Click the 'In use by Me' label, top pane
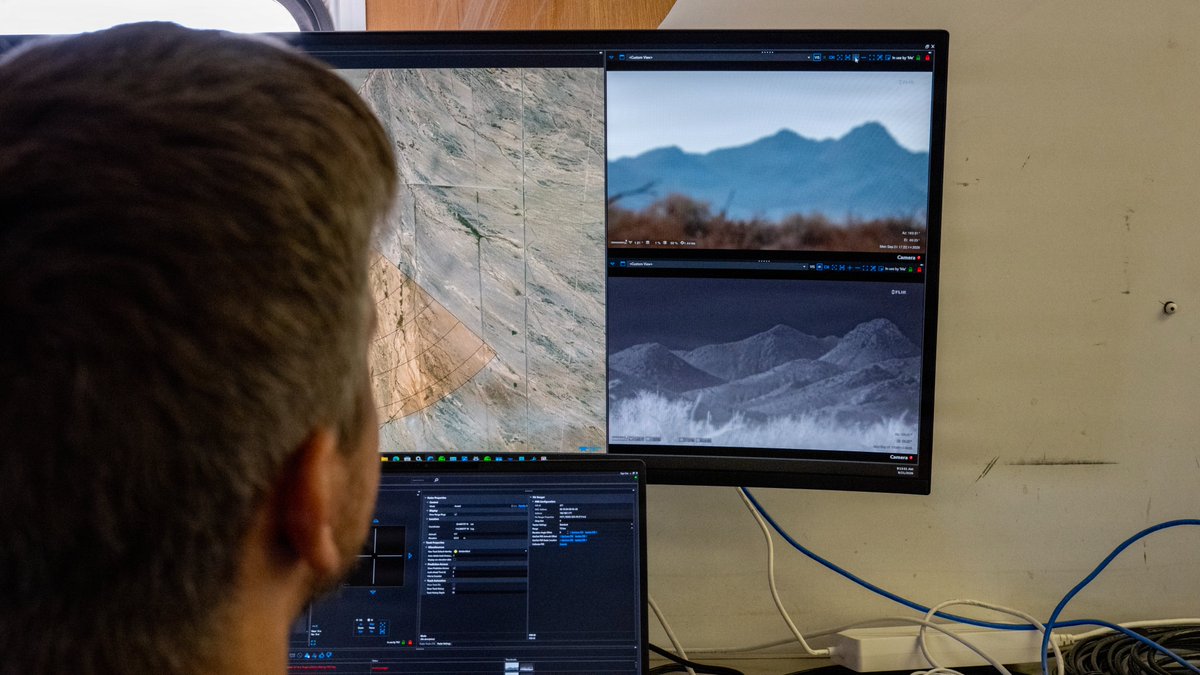The width and height of the screenshot is (1200, 675). coord(903,58)
